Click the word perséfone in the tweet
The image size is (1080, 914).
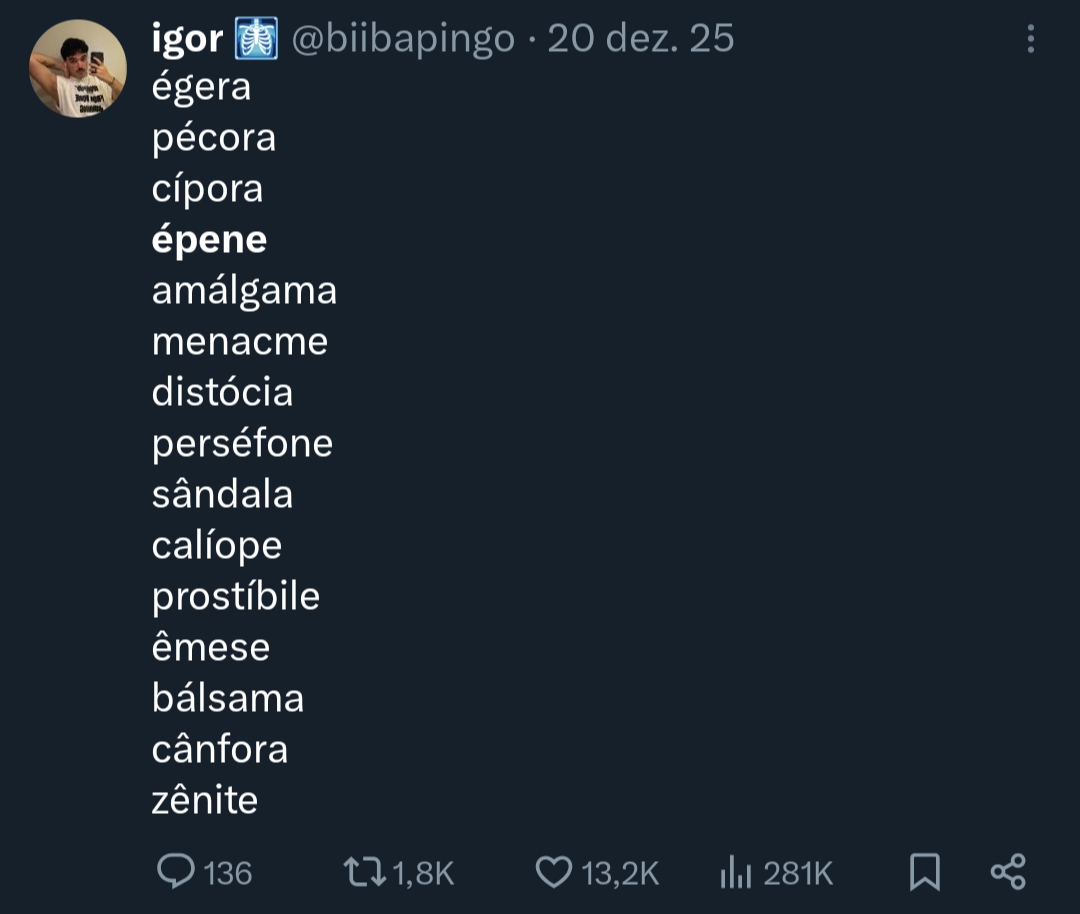point(242,443)
